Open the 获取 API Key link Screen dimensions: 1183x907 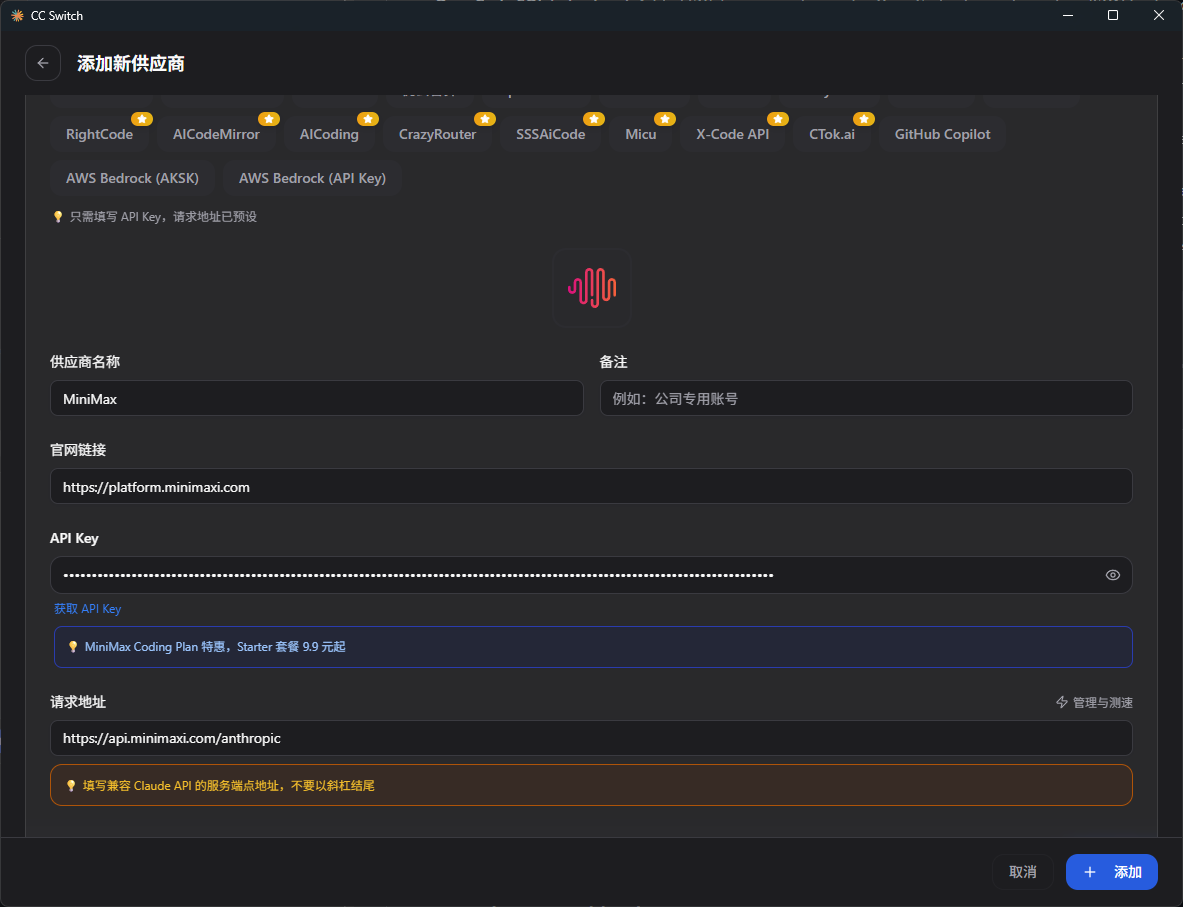click(x=87, y=608)
